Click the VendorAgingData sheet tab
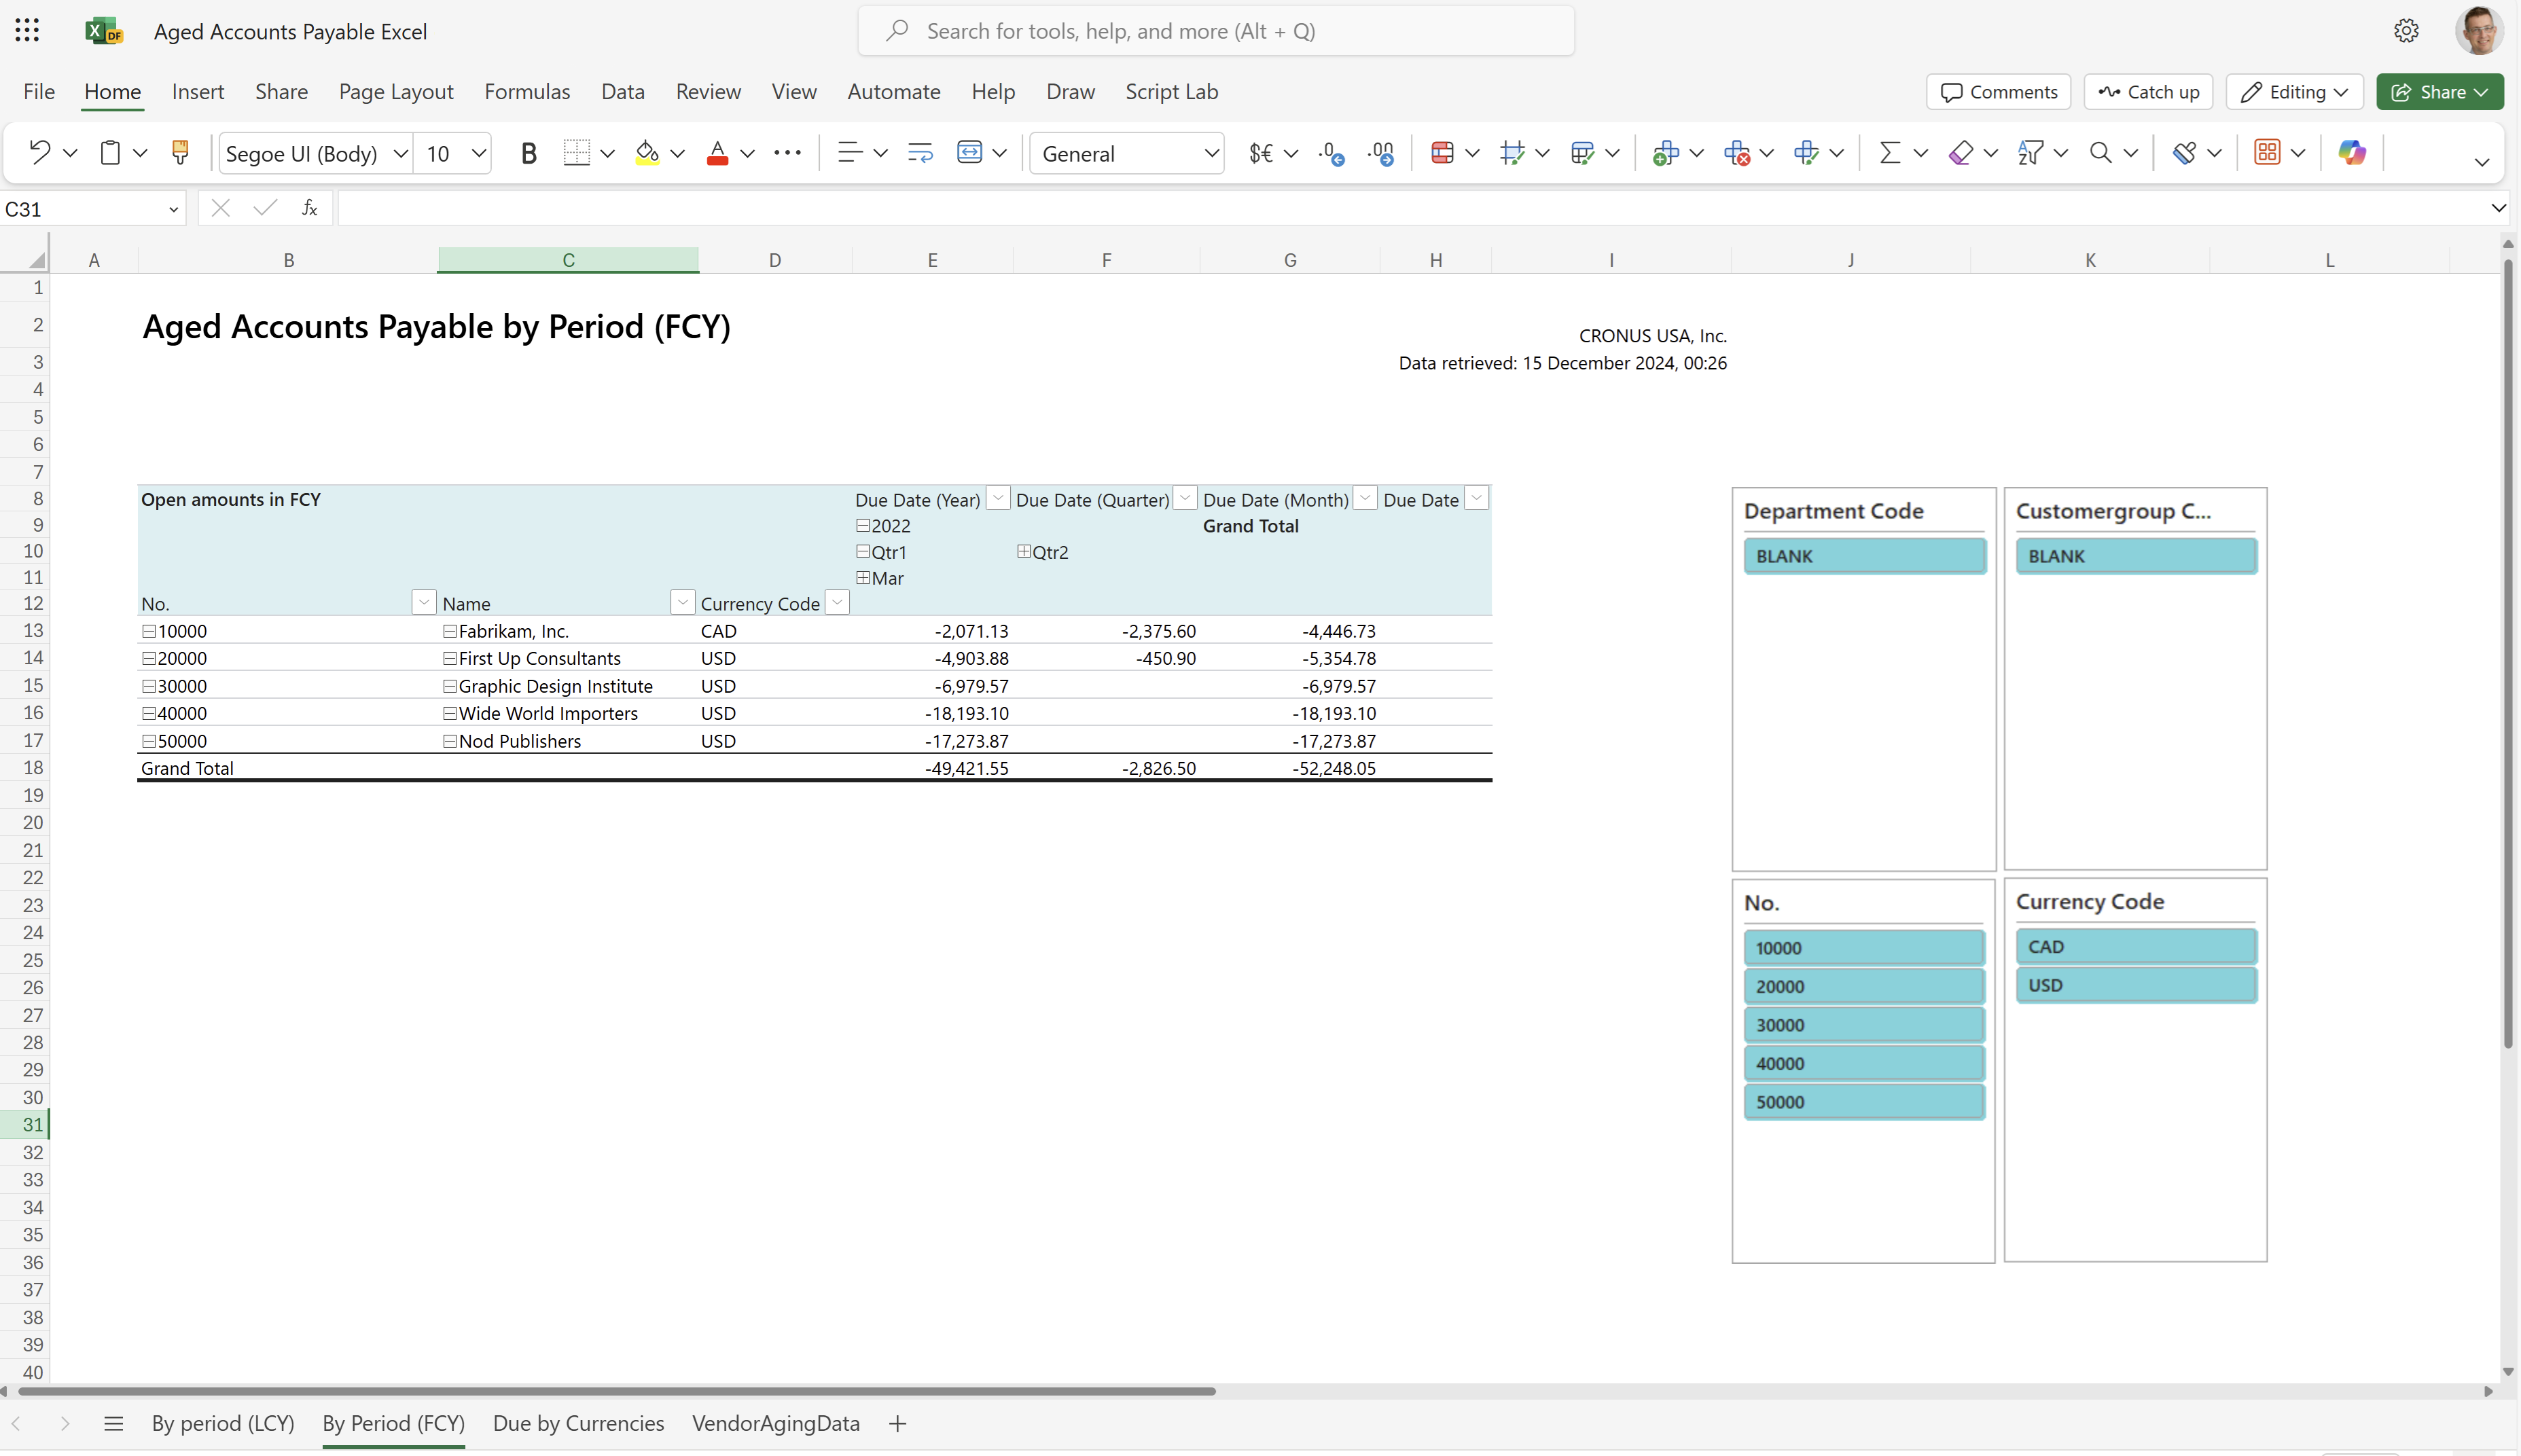Image resolution: width=2521 pixels, height=1456 pixels. [775, 1423]
